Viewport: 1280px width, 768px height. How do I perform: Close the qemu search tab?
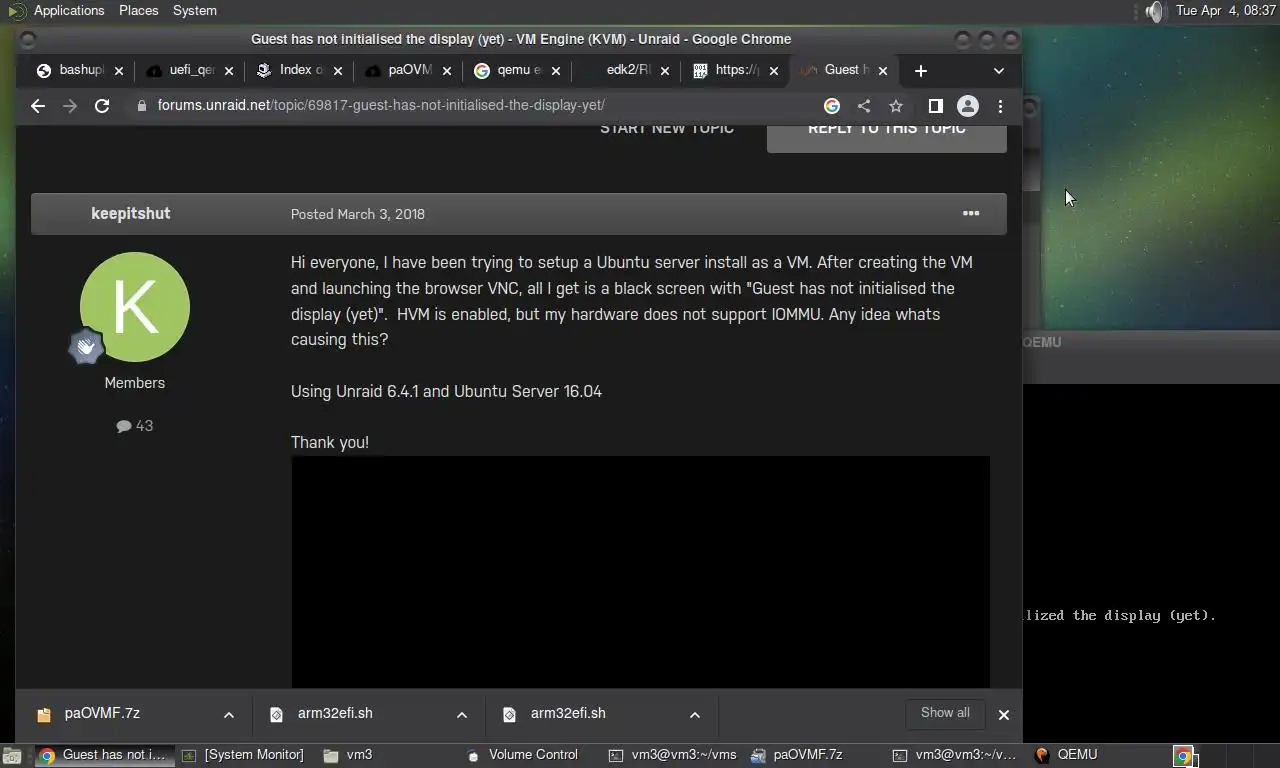coord(556,71)
